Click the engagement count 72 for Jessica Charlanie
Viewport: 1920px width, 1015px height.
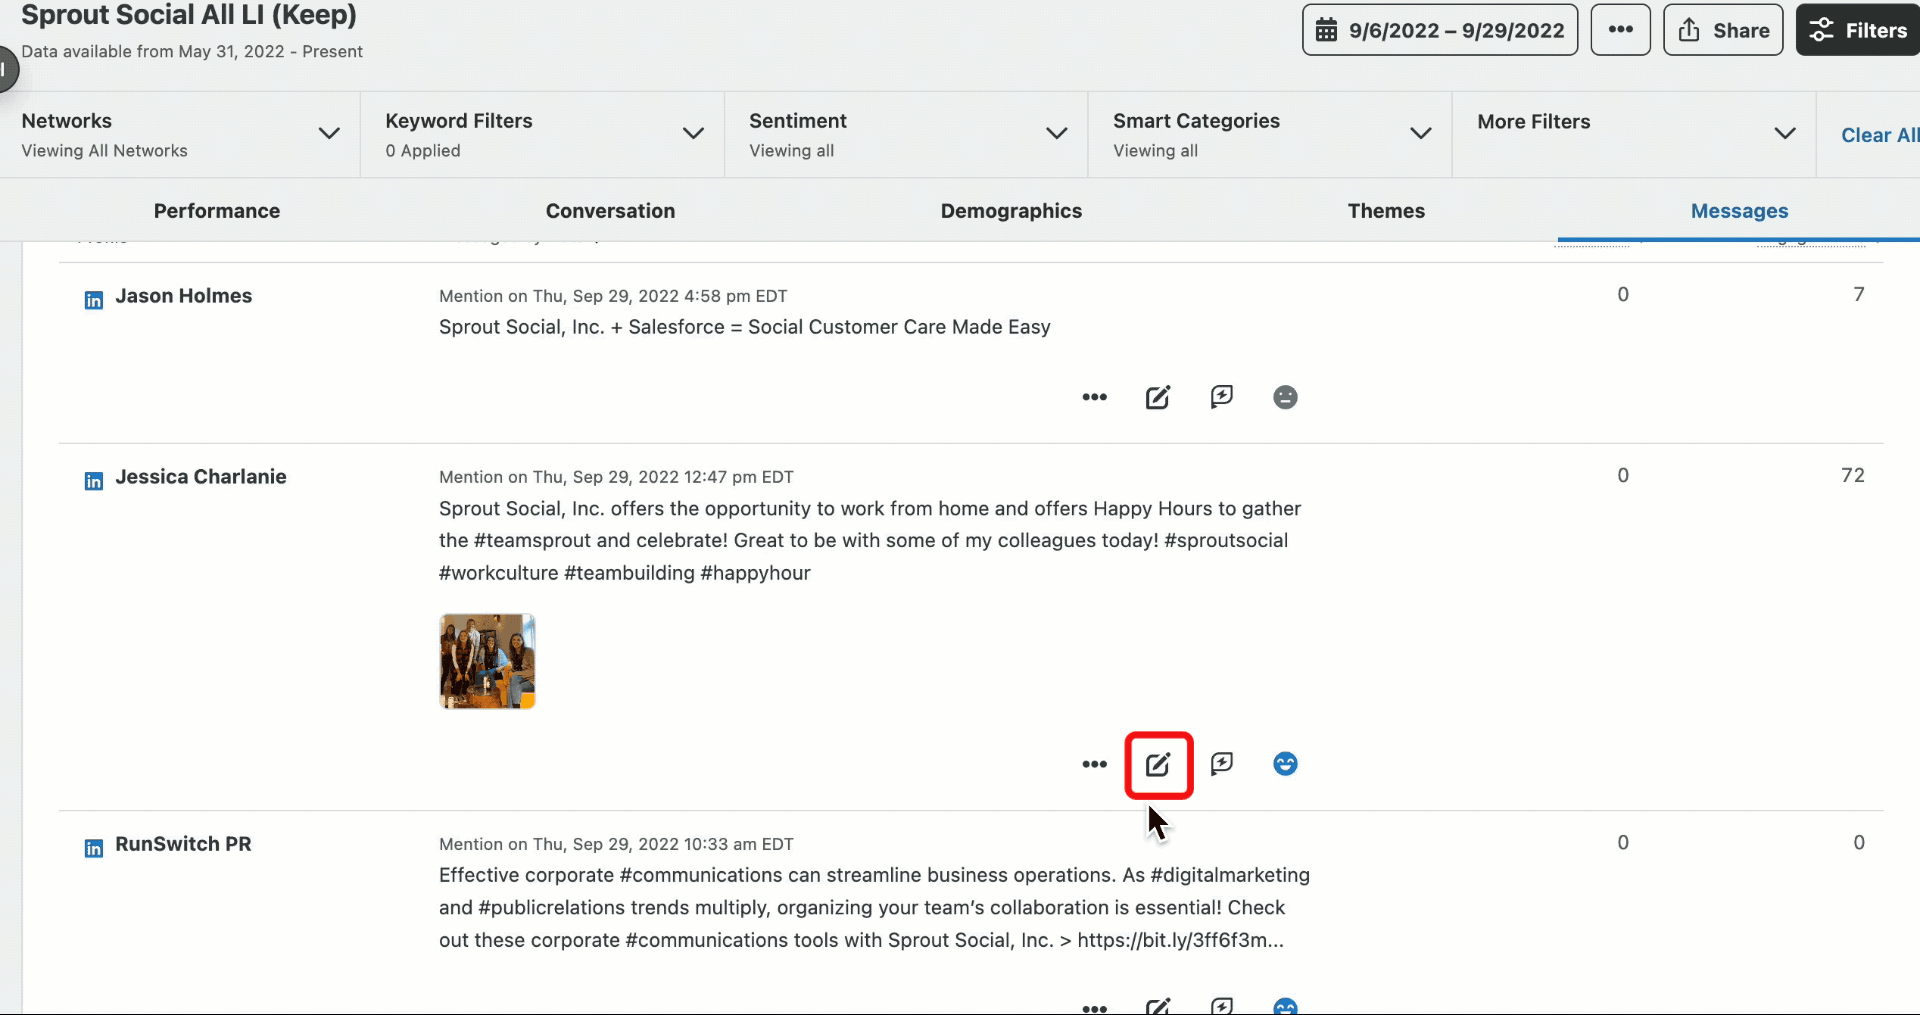click(x=1853, y=475)
